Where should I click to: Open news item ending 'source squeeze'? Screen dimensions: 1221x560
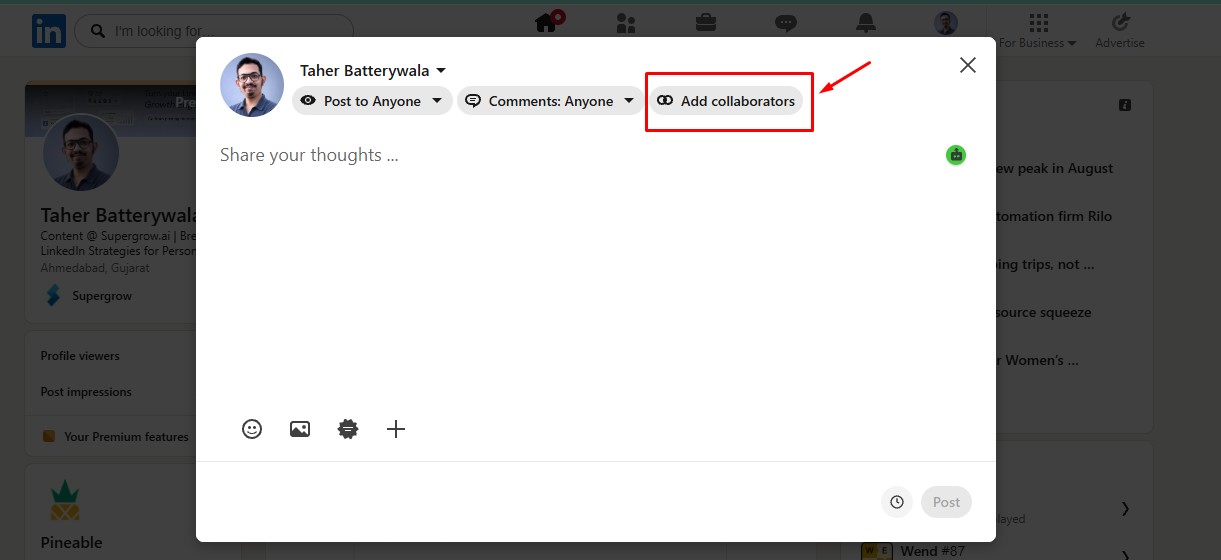[x=1043, y=312]
